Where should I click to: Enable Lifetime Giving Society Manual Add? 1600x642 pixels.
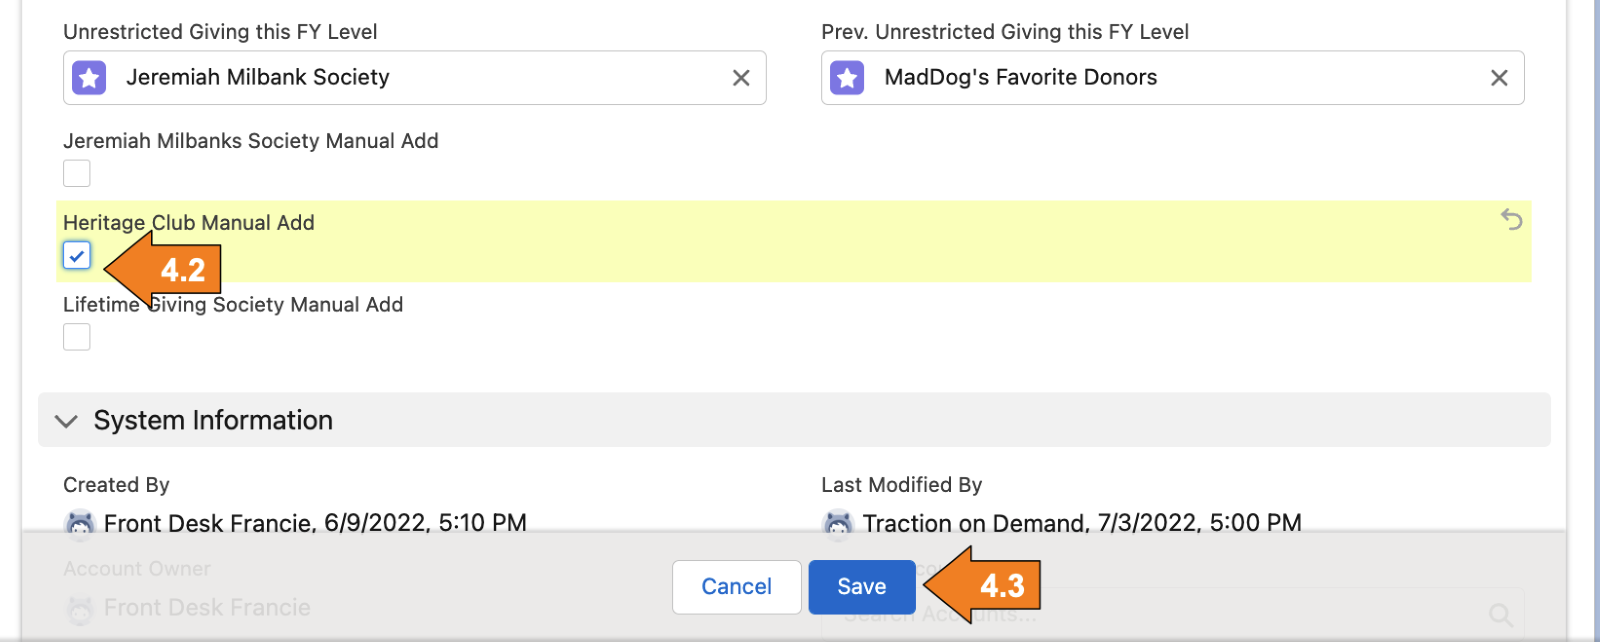pyautogui.click(x=77, y=337)
